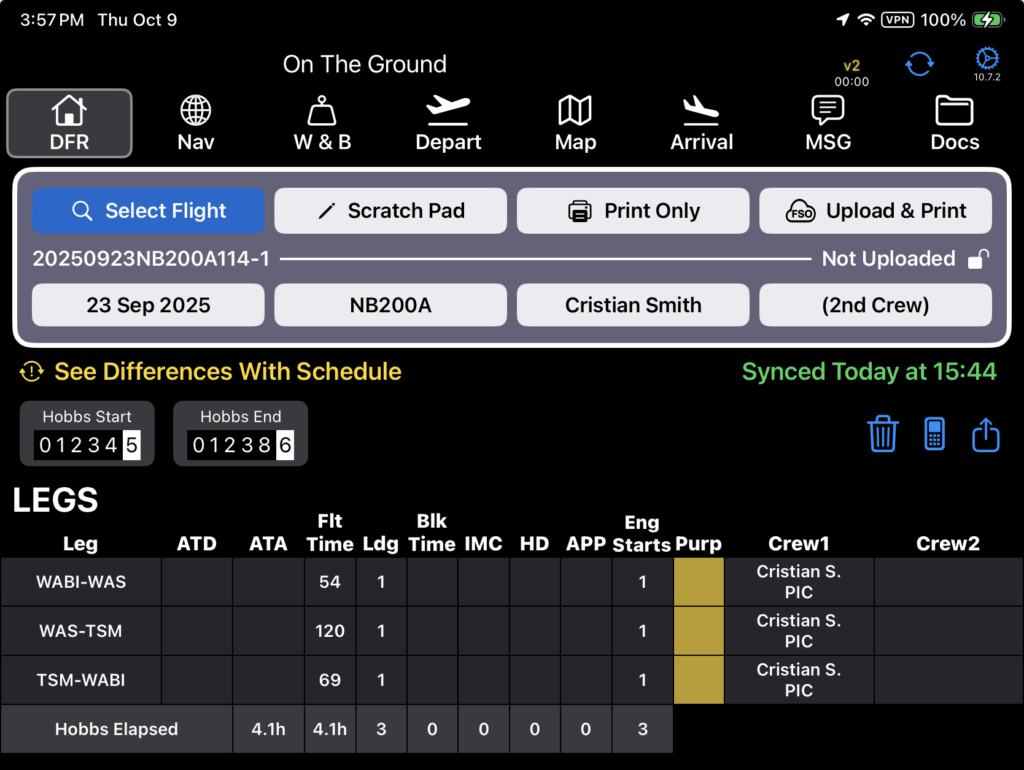Switch to the Depart tab
The width and height of the screenshot is (1024, 770).
pyautogui.click(x=448, y=123)
